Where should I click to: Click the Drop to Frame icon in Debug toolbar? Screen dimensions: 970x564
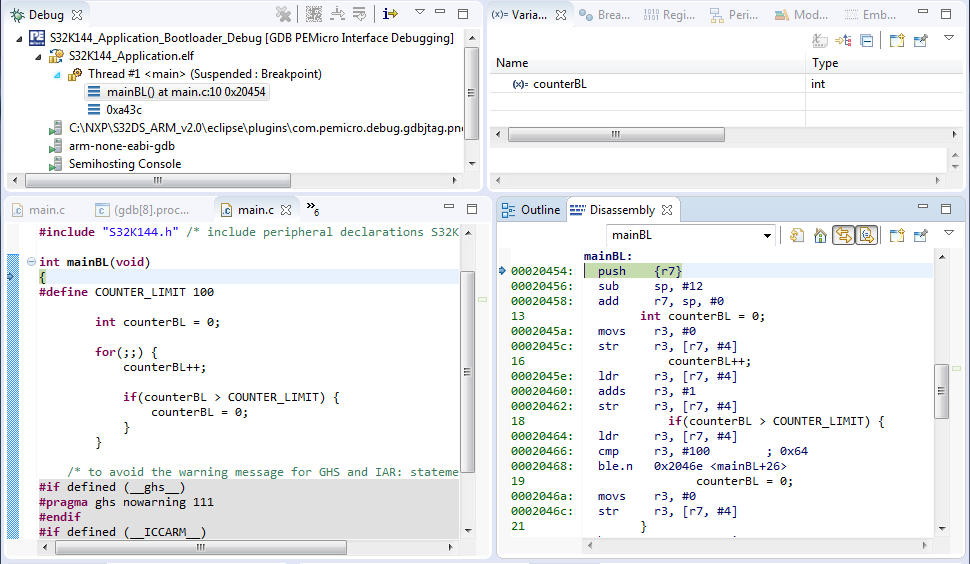359,14
